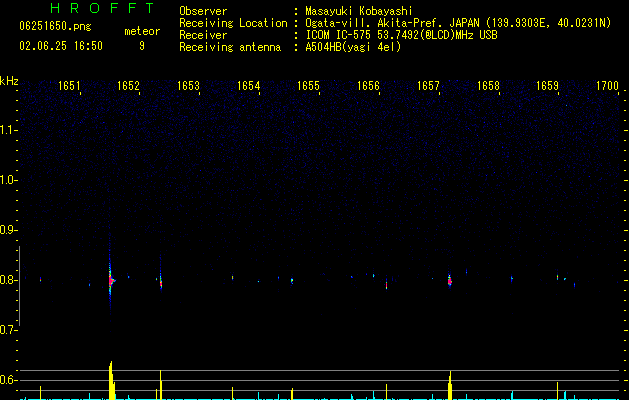Click the meteor count value 9
Screen dimensions: 629x400
pos(142,46)
